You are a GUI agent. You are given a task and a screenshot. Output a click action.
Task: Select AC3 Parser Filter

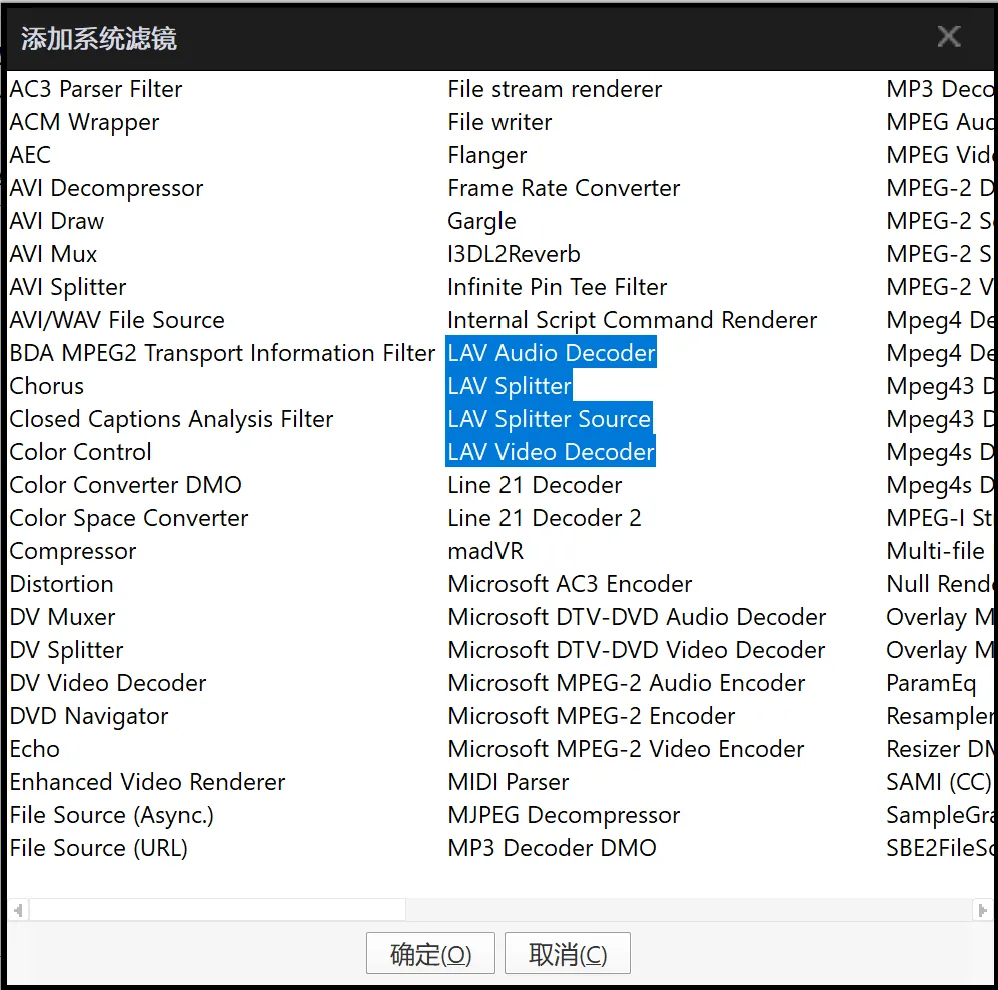point(96,89)
